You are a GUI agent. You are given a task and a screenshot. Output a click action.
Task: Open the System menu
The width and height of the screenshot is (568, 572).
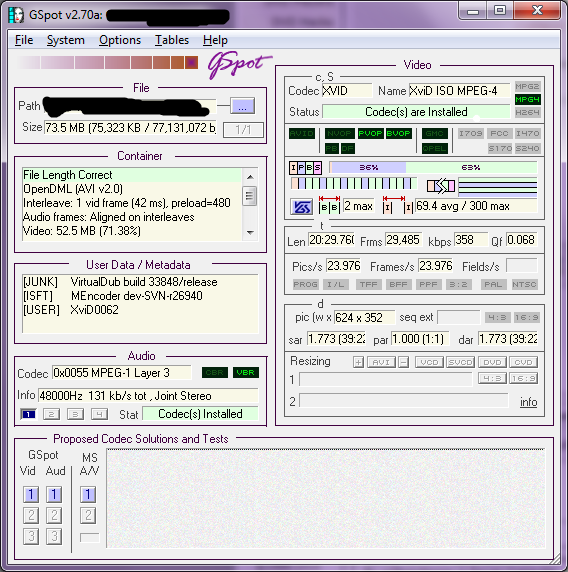pos(66,40)
